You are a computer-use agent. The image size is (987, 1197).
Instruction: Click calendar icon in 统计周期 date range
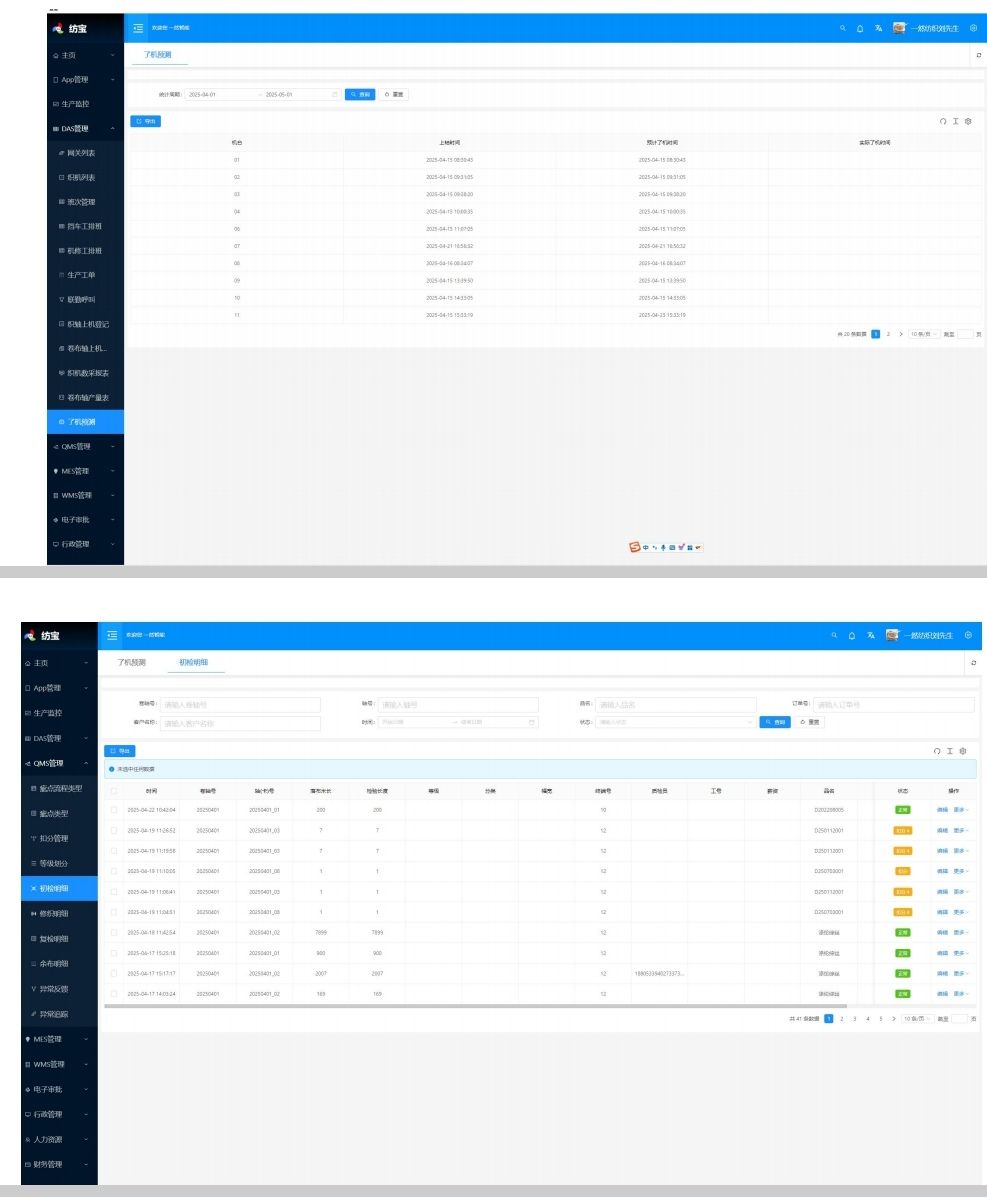pyautogui.click(x=335, y=94)
